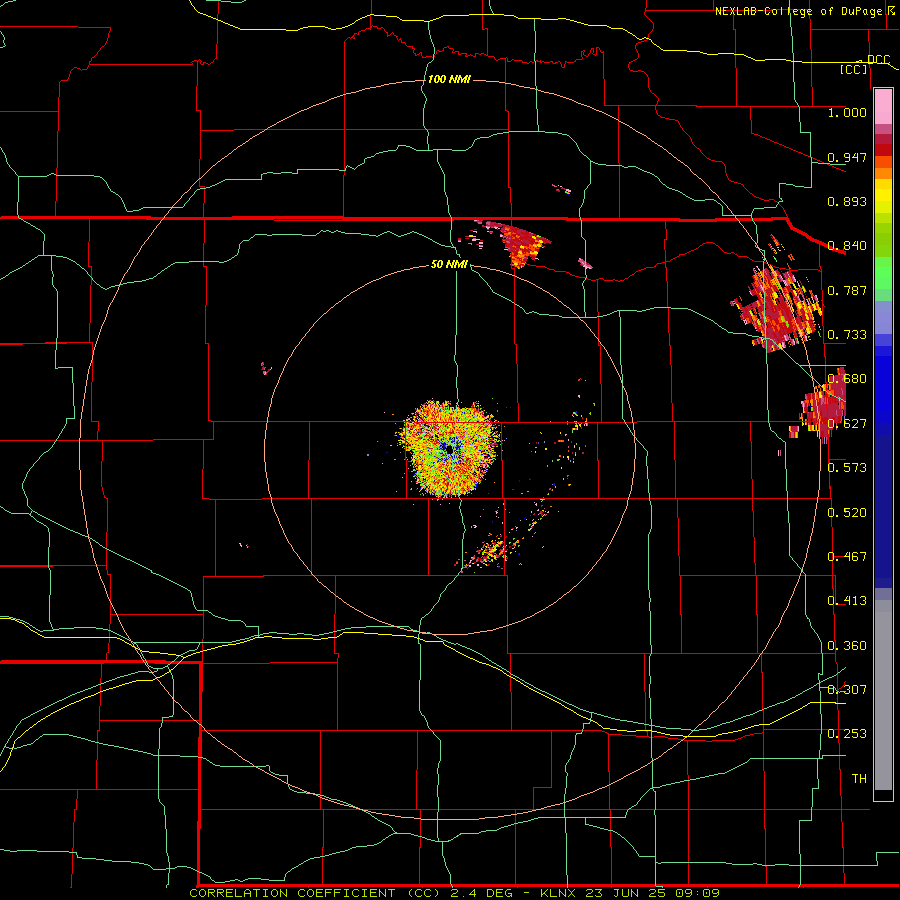Click the 0.253 color scale label
This screenshot has width=900, height=900.
847,734
